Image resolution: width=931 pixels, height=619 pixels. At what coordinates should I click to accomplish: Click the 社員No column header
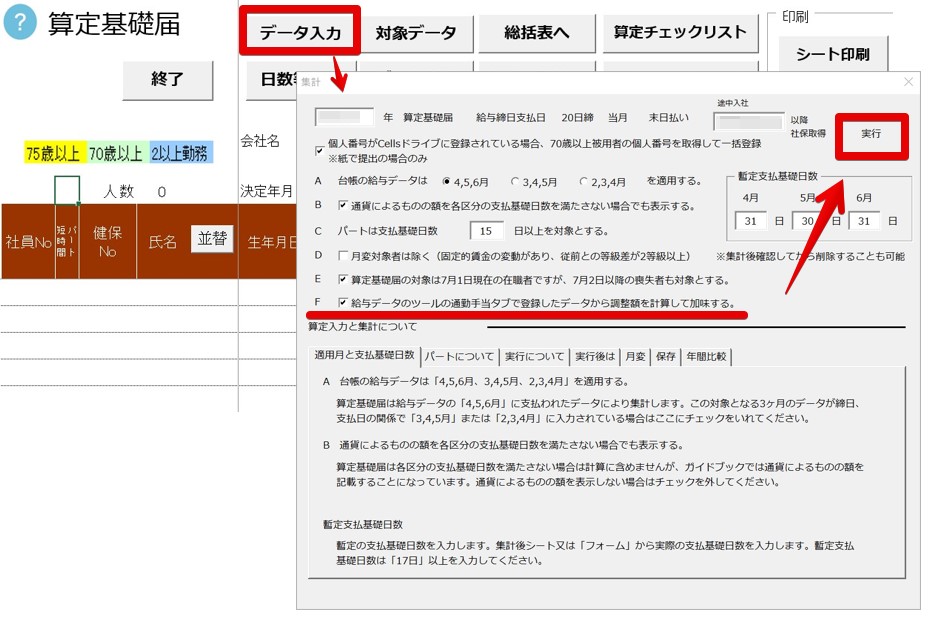coord(28,242)
